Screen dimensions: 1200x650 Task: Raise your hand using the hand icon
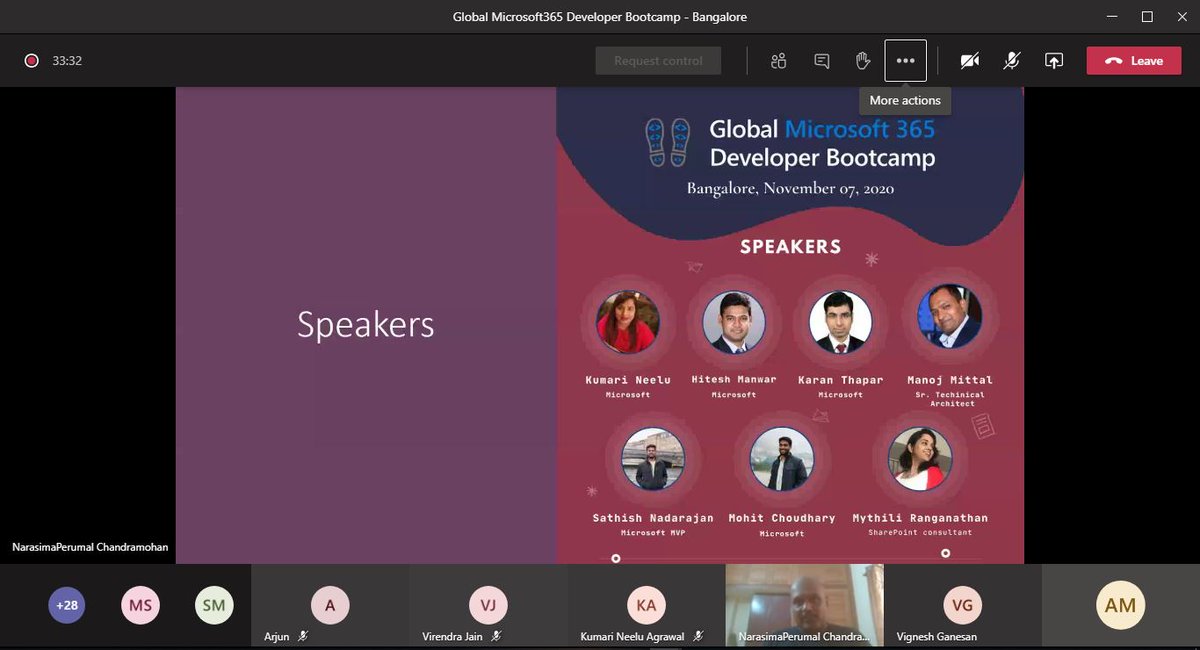coord(862,60)
